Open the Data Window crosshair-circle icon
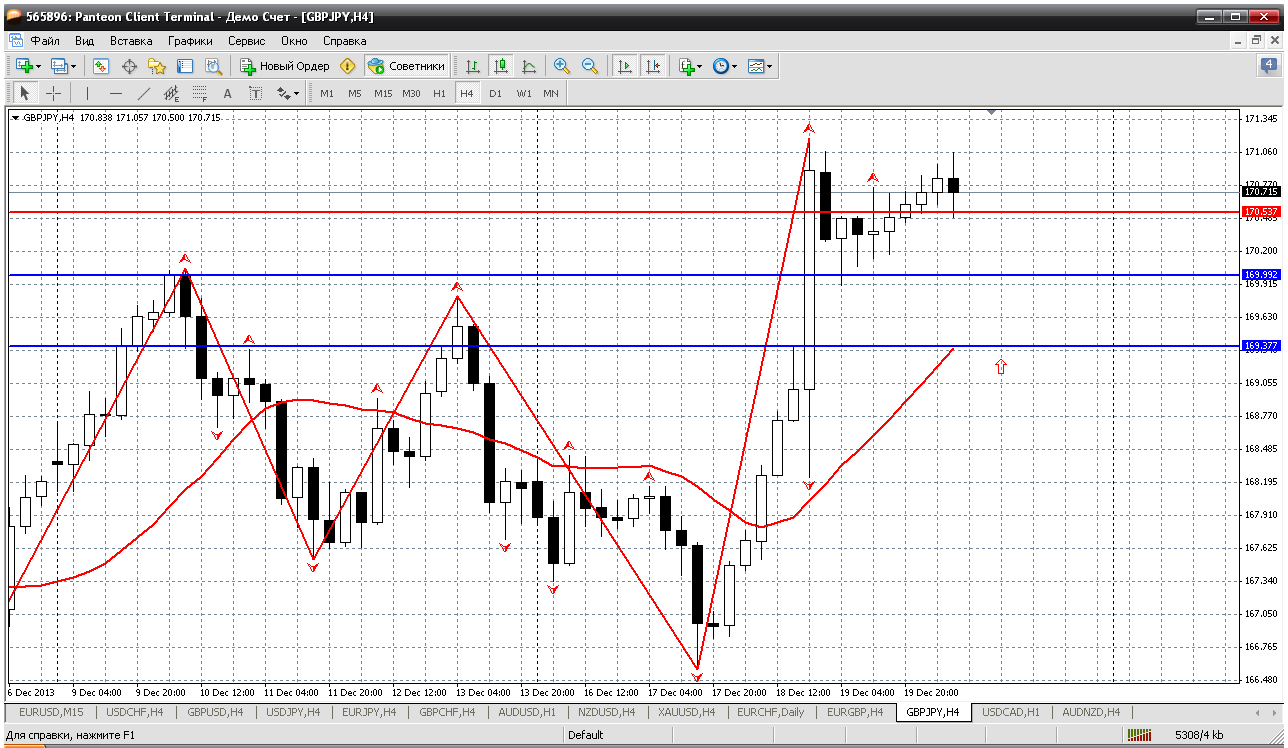Image resolution: width=1288 pixels, height=748 pixels. pos(129,66)
